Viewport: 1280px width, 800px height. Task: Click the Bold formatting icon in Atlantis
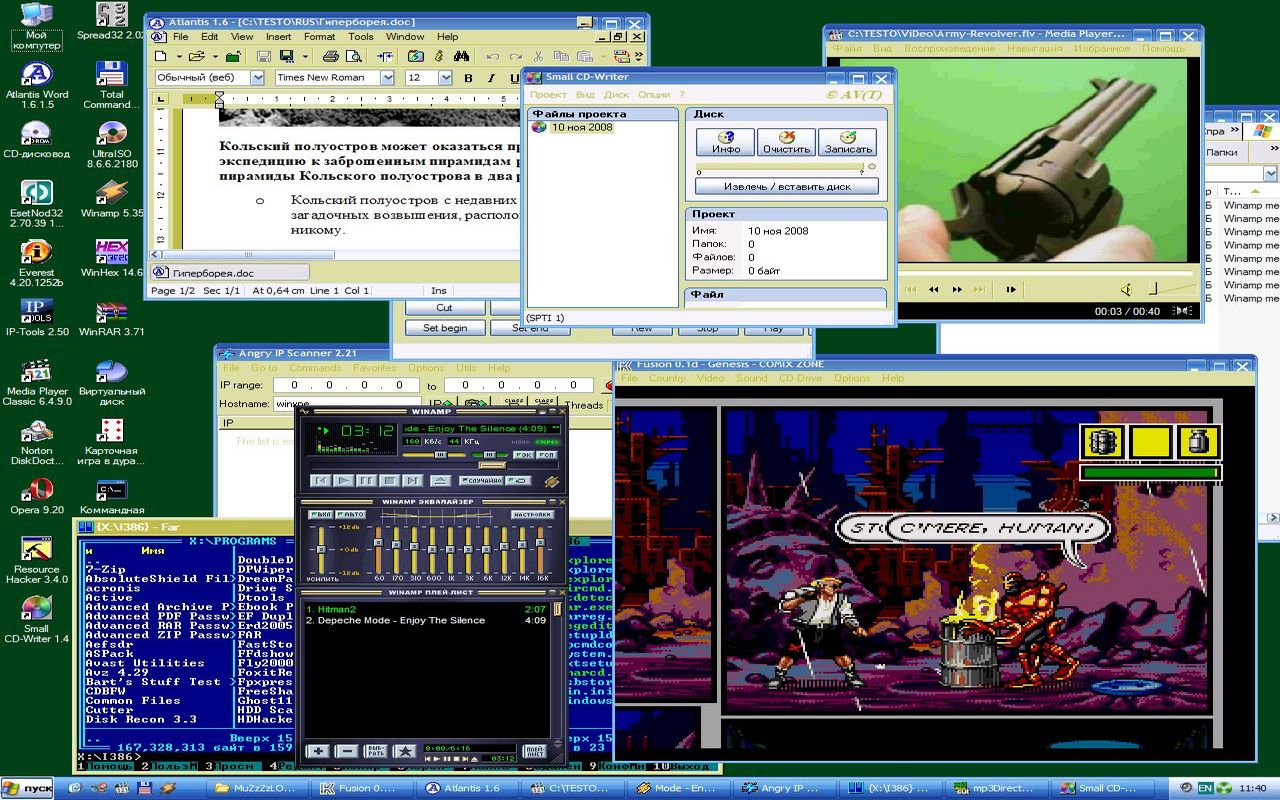468,78
